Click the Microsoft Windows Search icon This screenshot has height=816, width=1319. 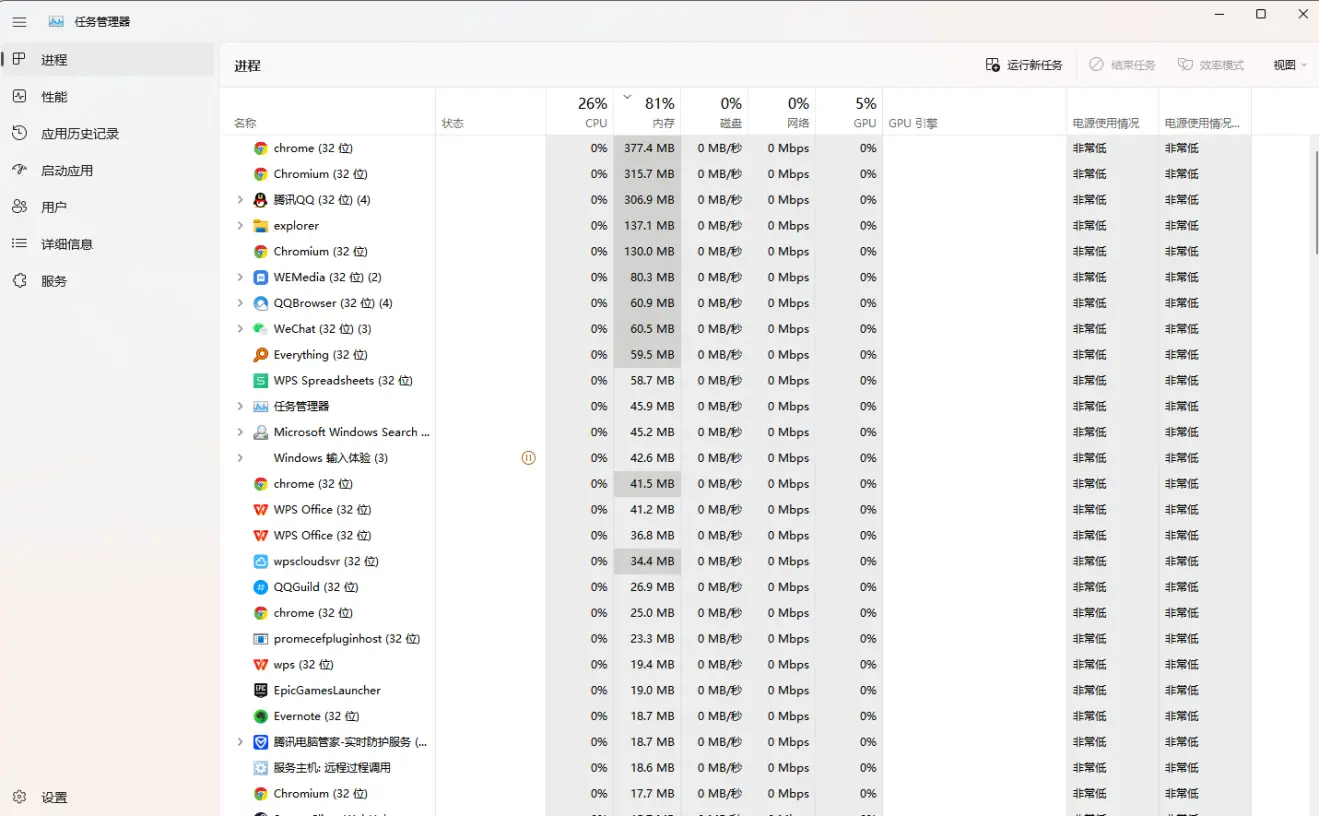pyautogui.click(x=260, y=432)
